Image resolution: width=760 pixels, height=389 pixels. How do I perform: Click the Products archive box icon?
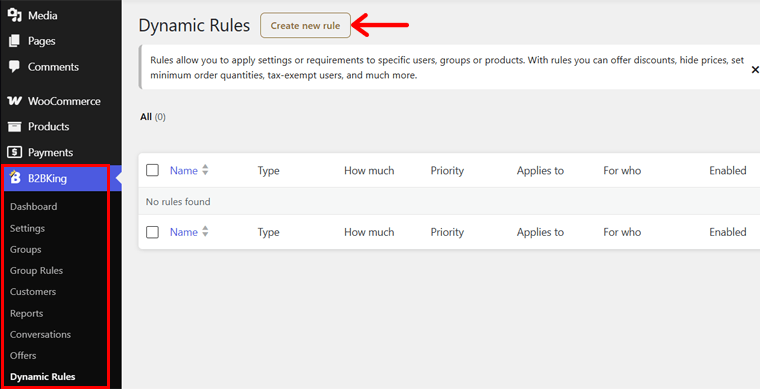point(15,126)
